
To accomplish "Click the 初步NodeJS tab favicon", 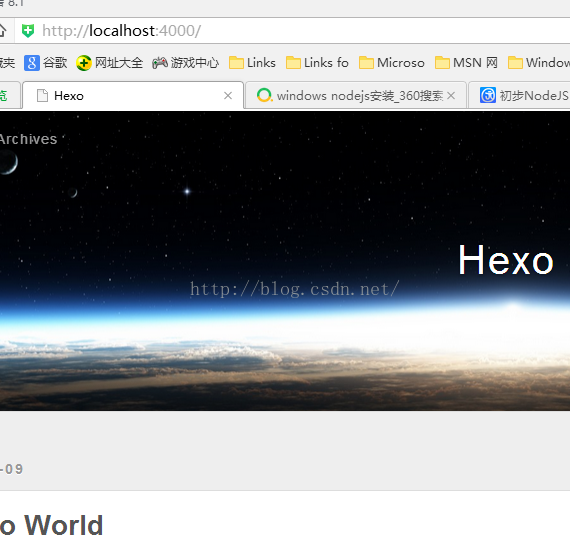I will (487, 96).
